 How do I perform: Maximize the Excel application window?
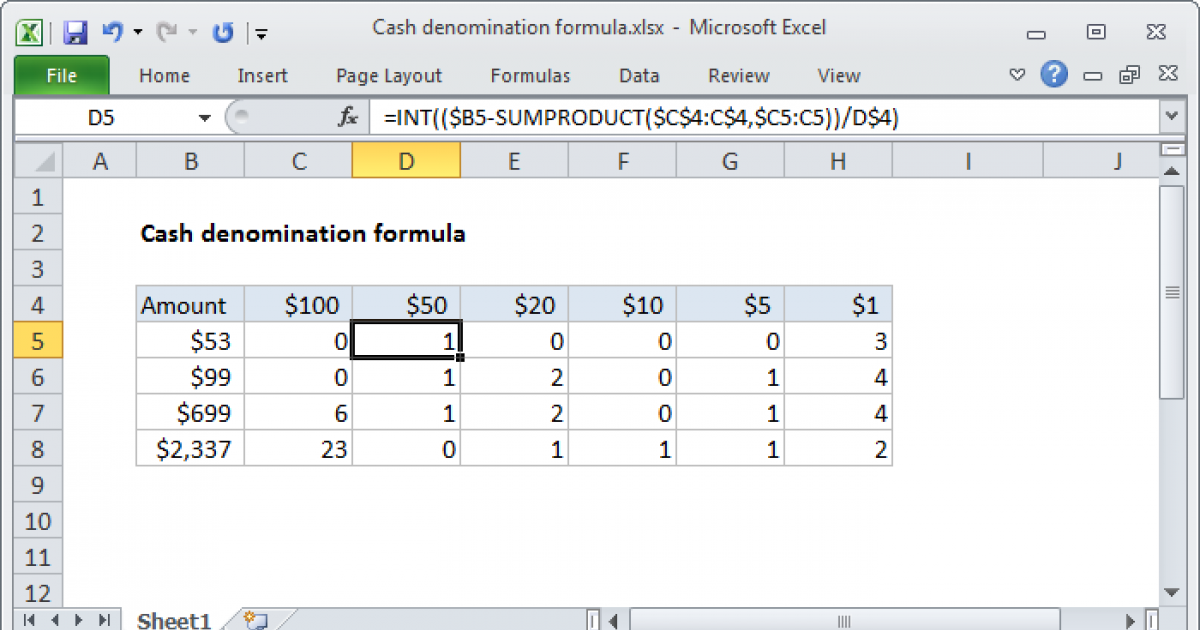pos(1097,32)
